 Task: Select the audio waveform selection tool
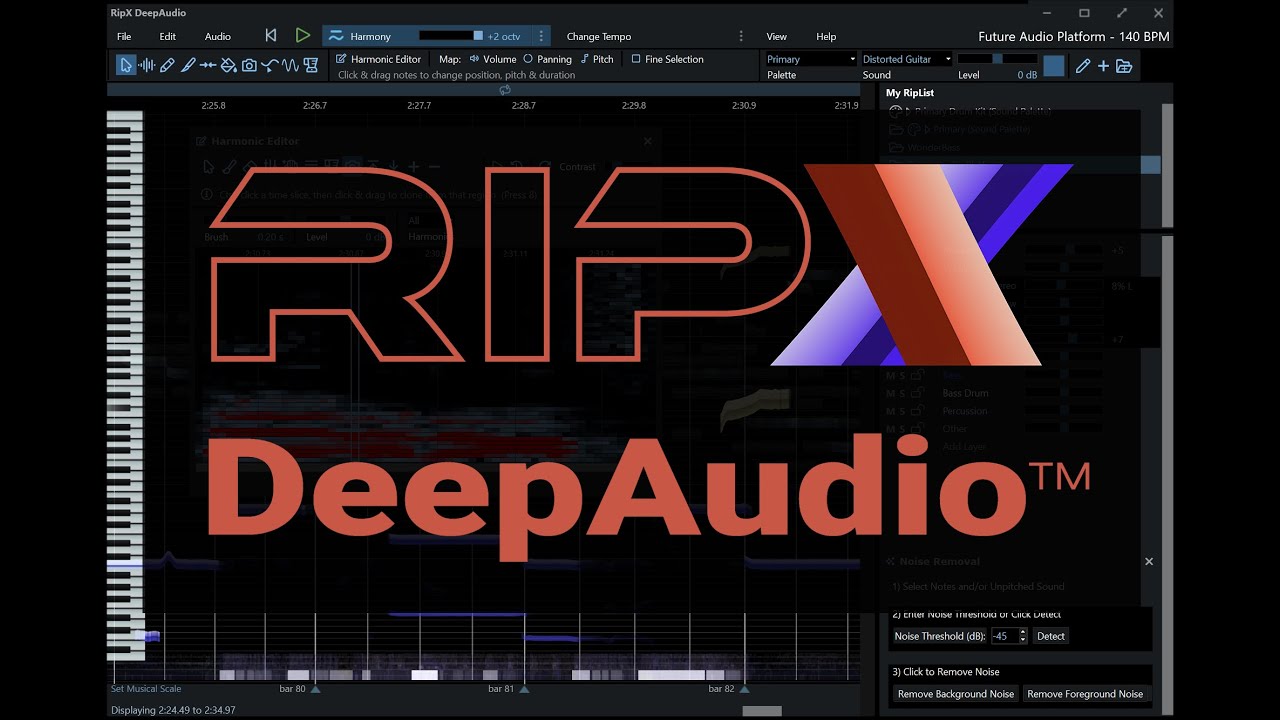(x=147, y=63)
